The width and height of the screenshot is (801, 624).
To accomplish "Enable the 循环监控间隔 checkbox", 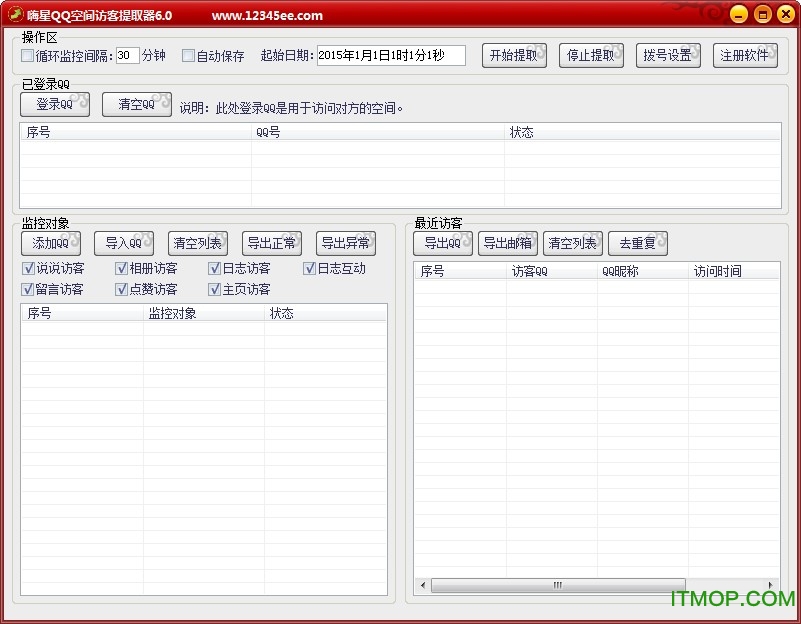I will pos(28,56).
